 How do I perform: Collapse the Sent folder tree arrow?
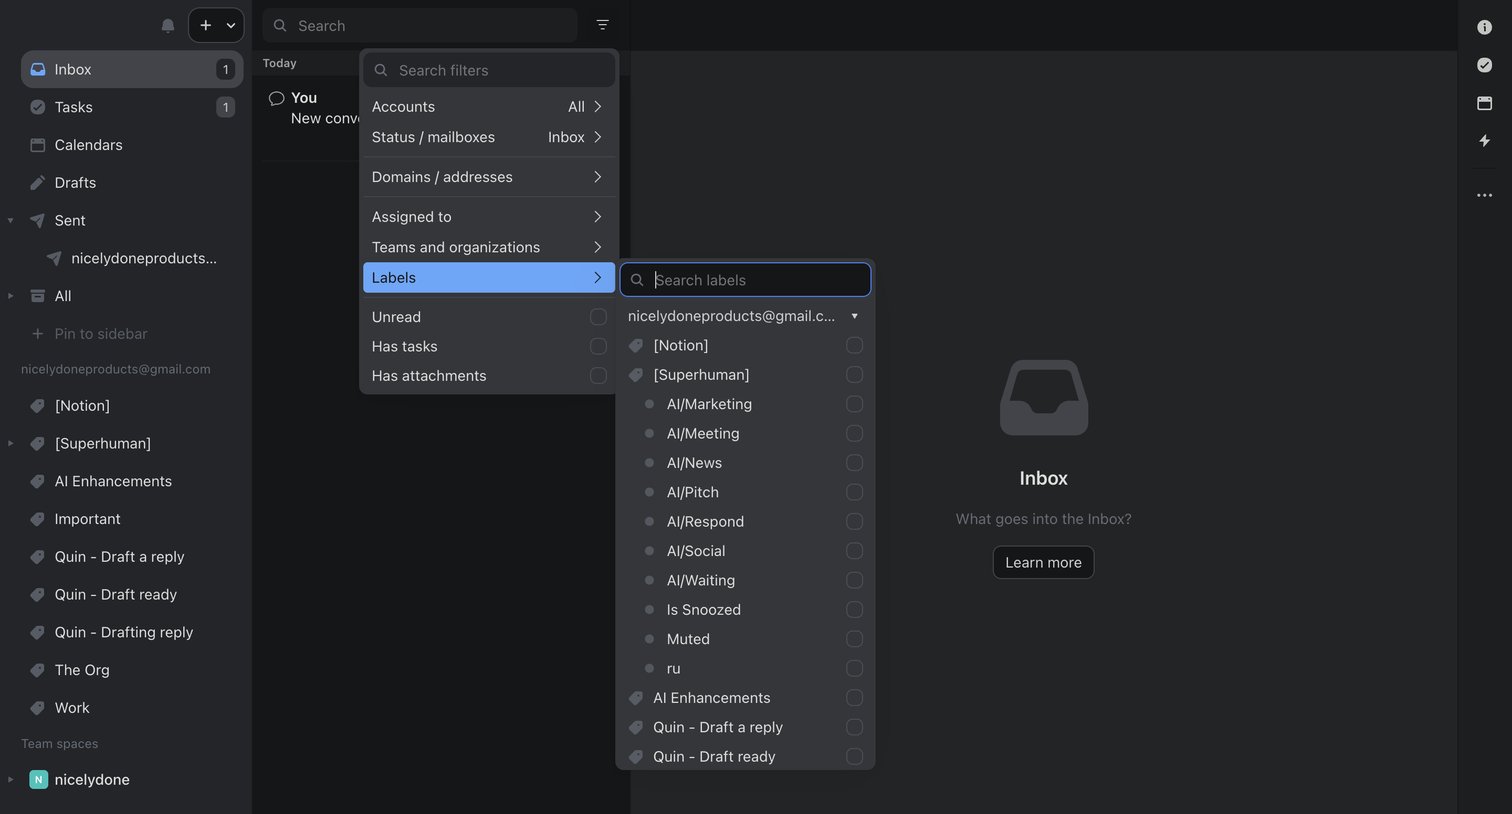click(11, 220)
